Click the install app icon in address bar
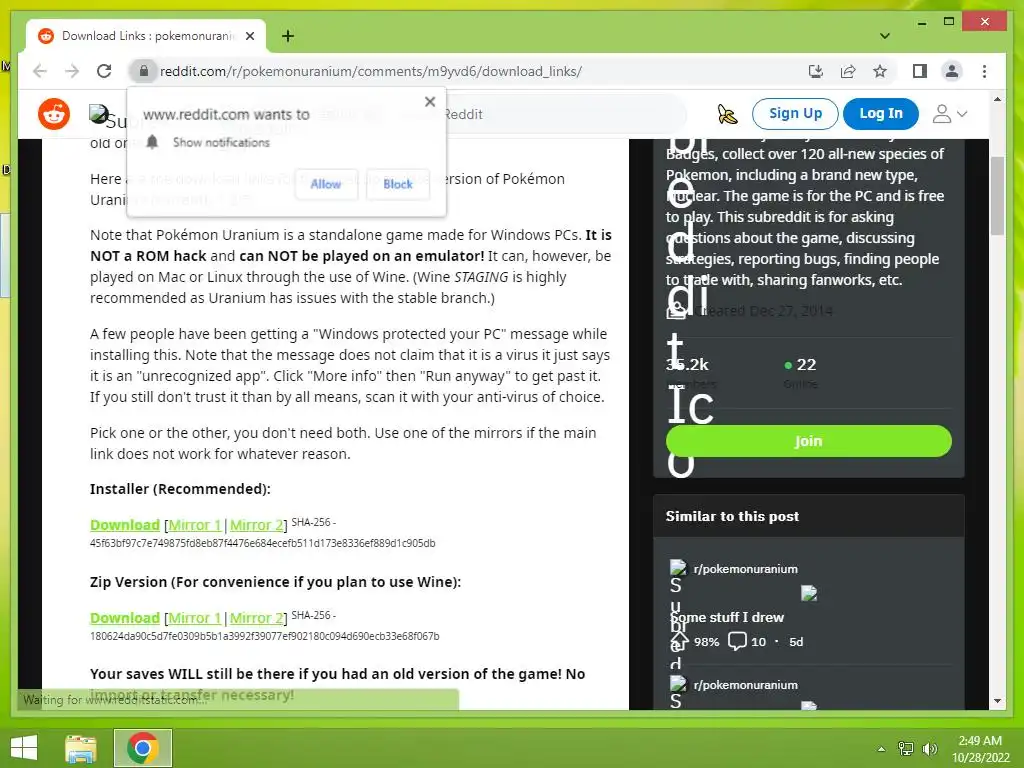 tap(816, 71)
